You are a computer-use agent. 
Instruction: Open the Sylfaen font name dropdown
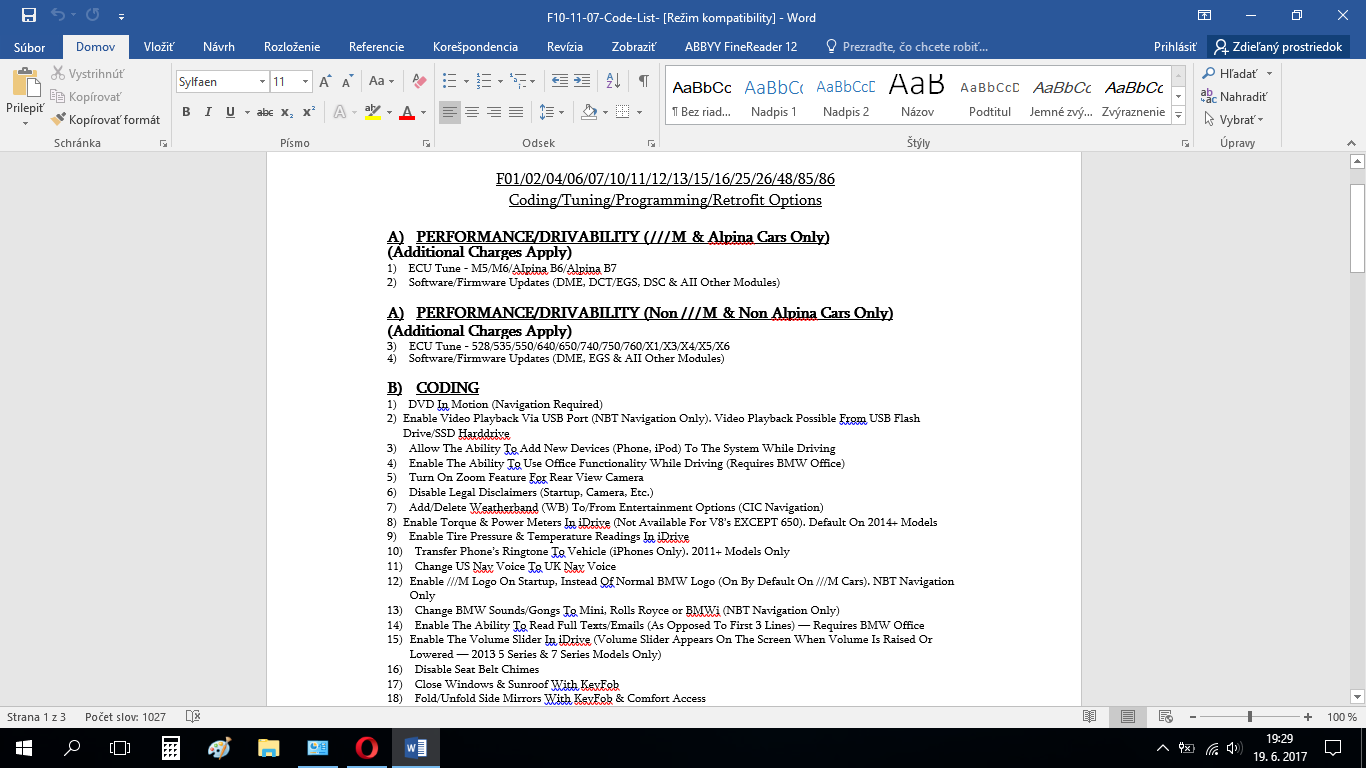pyautogui.click(x=263, y=82)
